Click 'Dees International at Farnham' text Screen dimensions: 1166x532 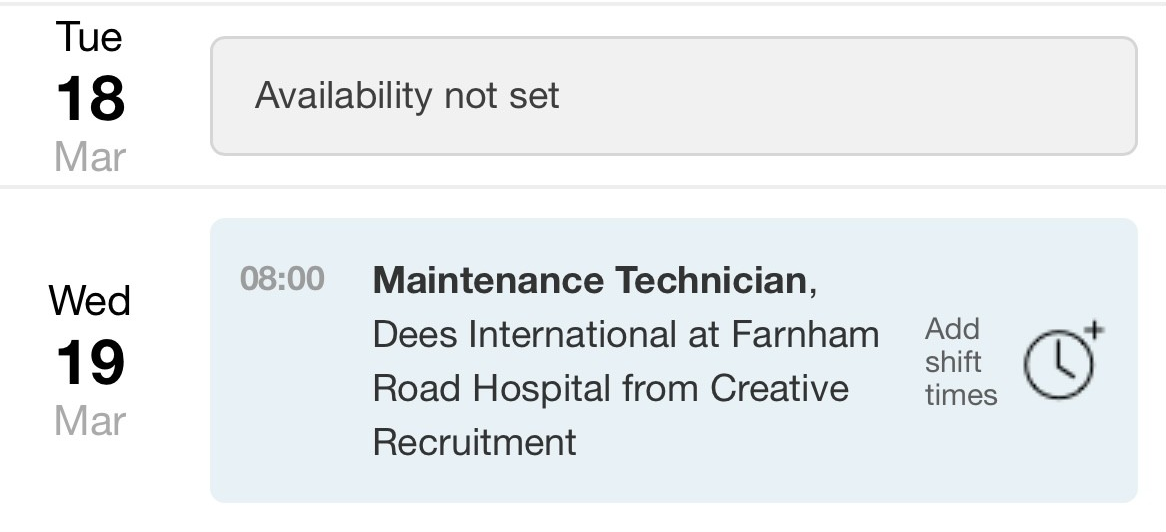tap(625, 334)
